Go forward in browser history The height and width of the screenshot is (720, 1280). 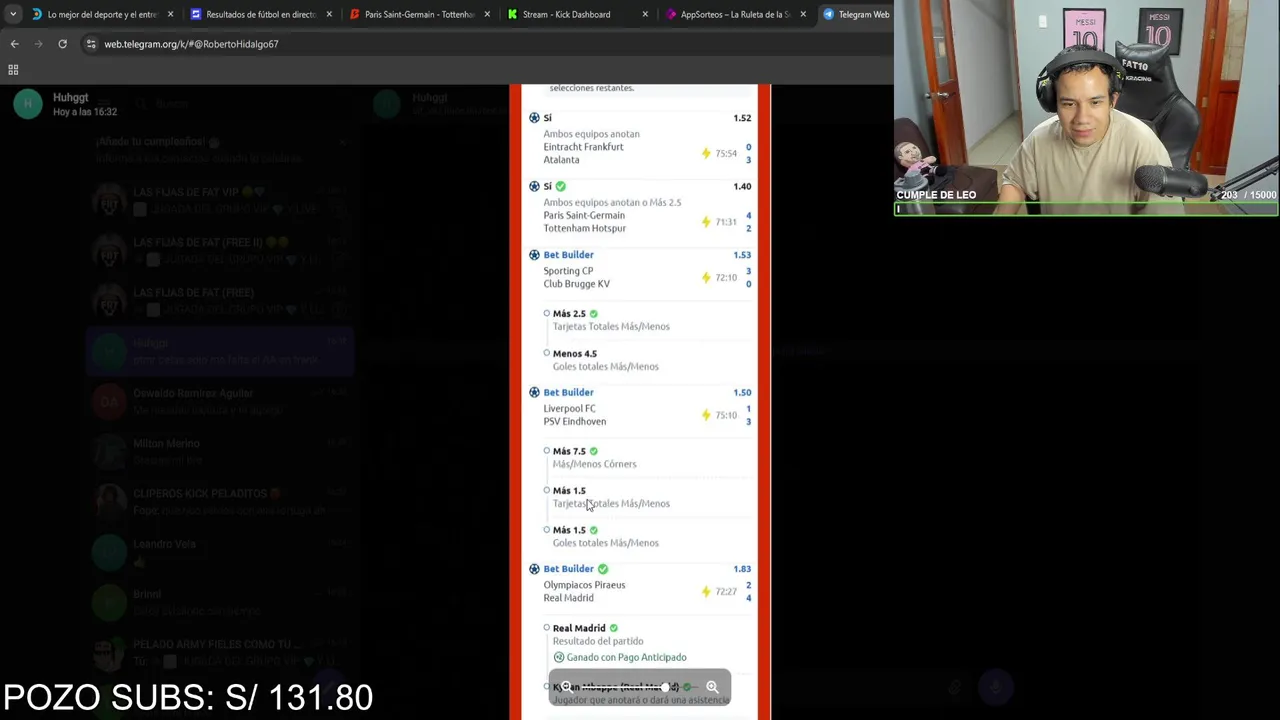point(39,44)
